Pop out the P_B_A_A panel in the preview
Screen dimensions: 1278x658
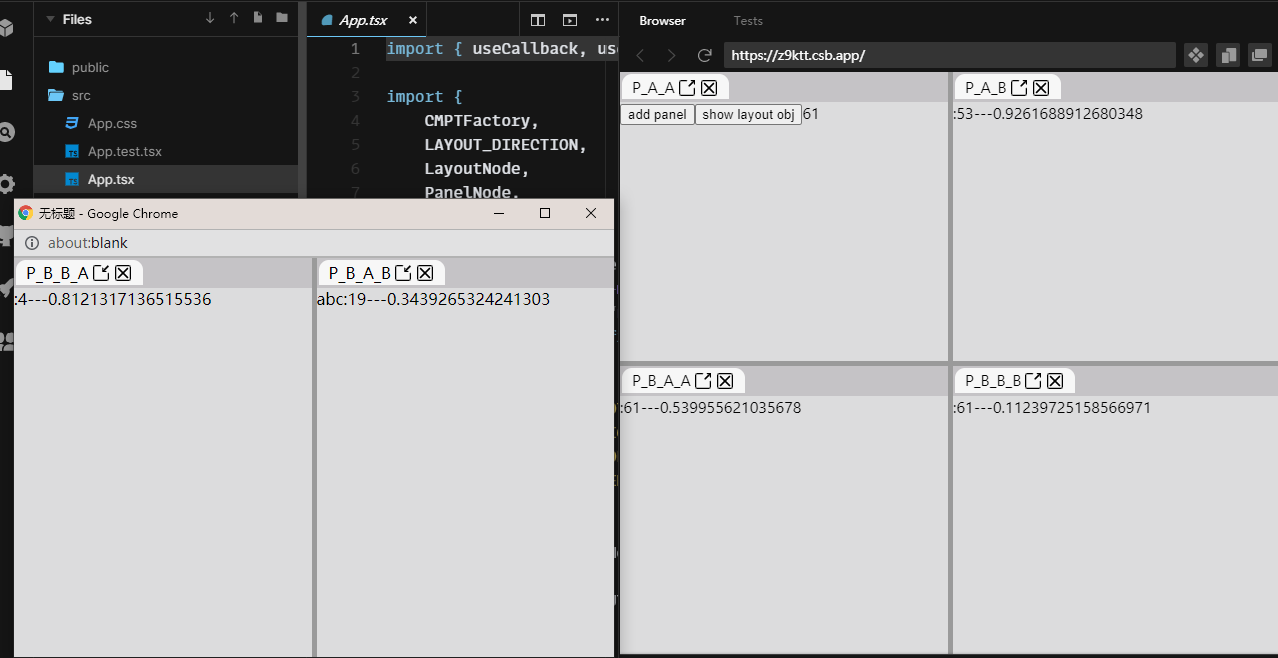coord(704,381)
